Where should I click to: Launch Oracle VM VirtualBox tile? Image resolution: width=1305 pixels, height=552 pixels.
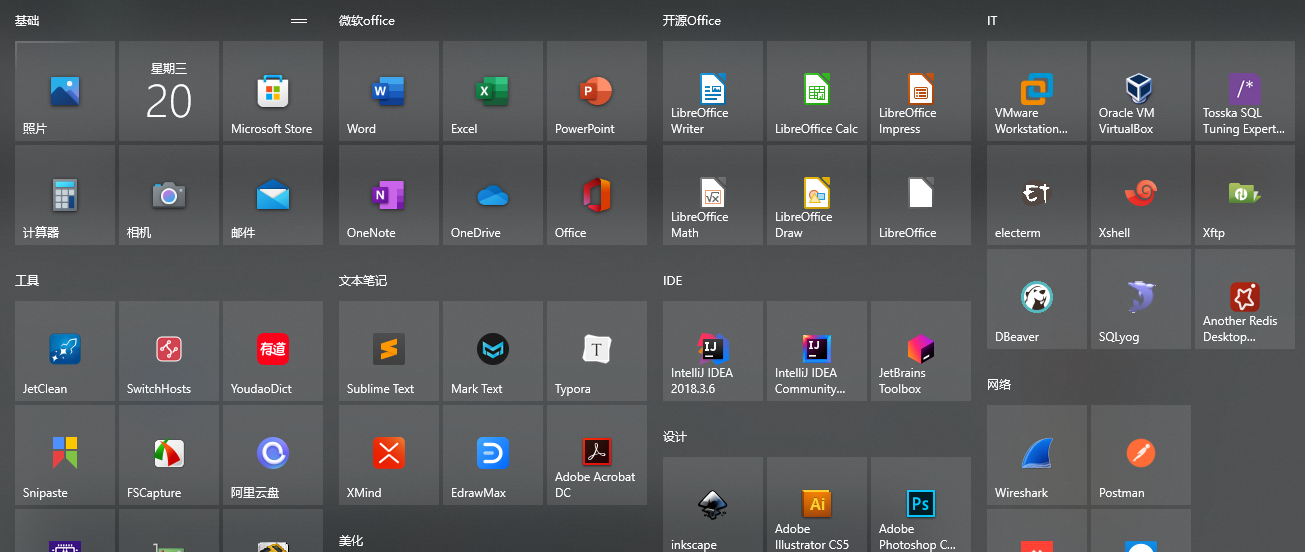coord(1141,91)
